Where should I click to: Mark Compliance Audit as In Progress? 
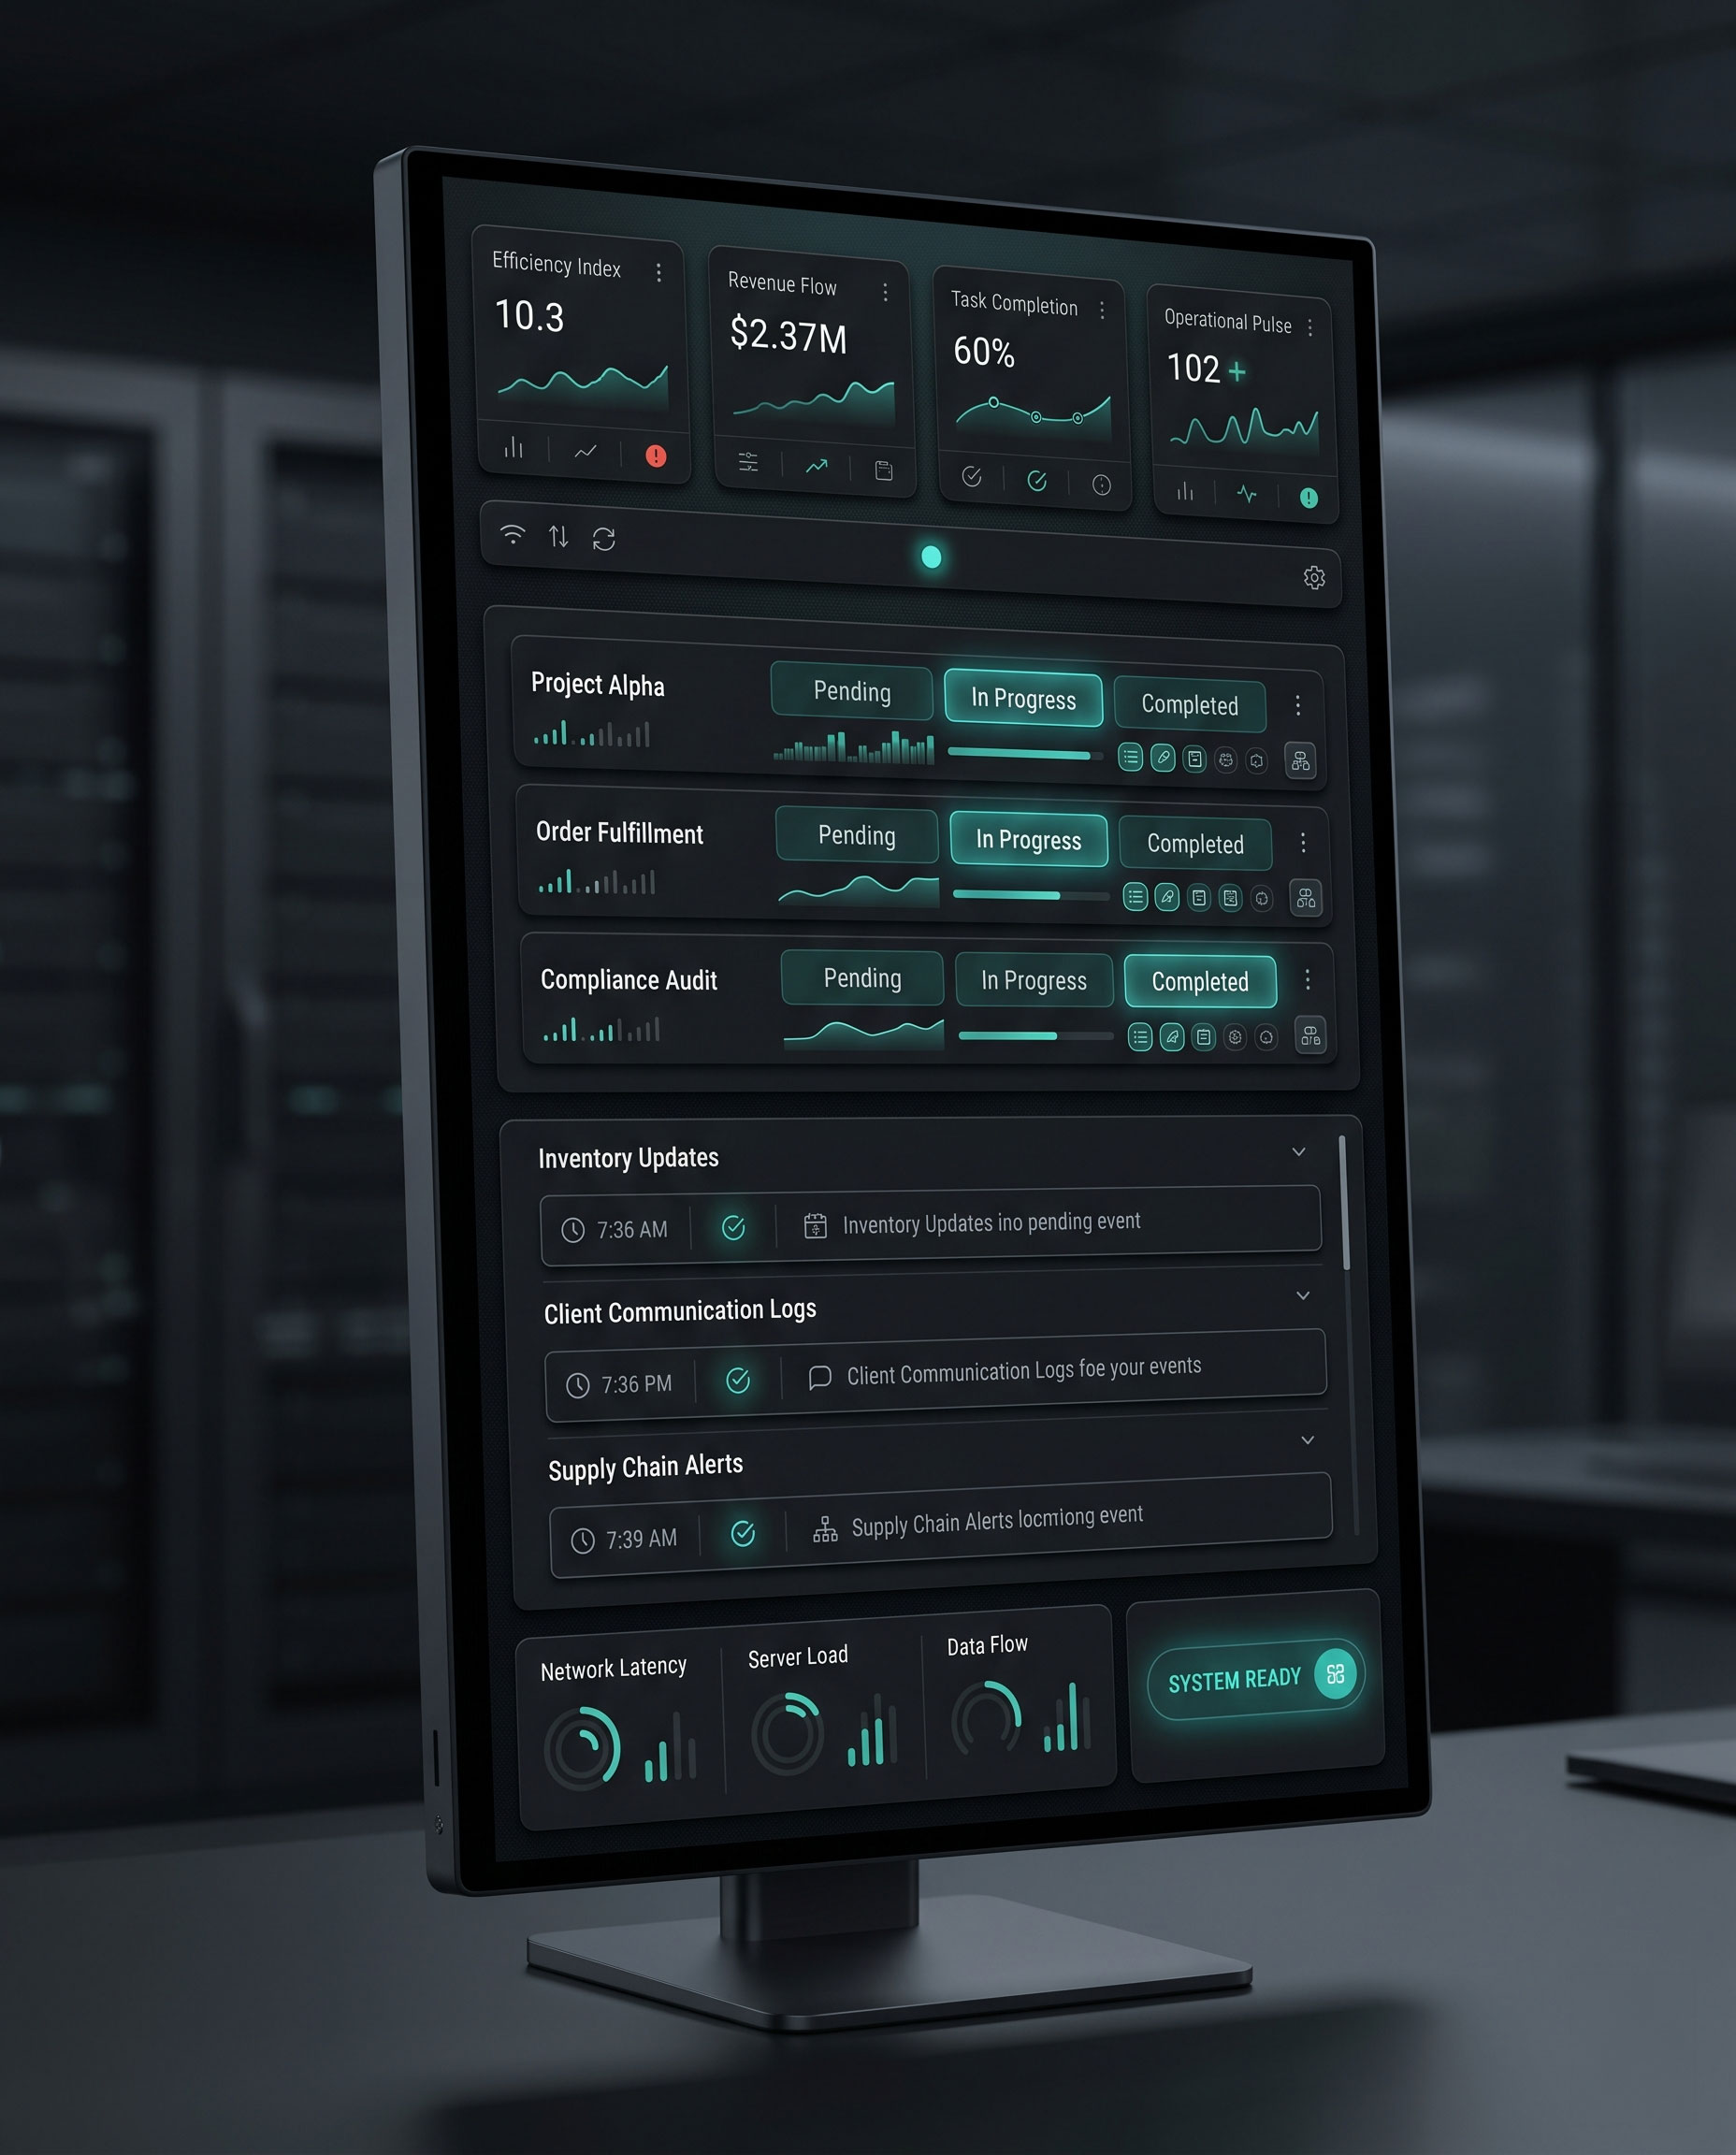(x=1034, y=981)
